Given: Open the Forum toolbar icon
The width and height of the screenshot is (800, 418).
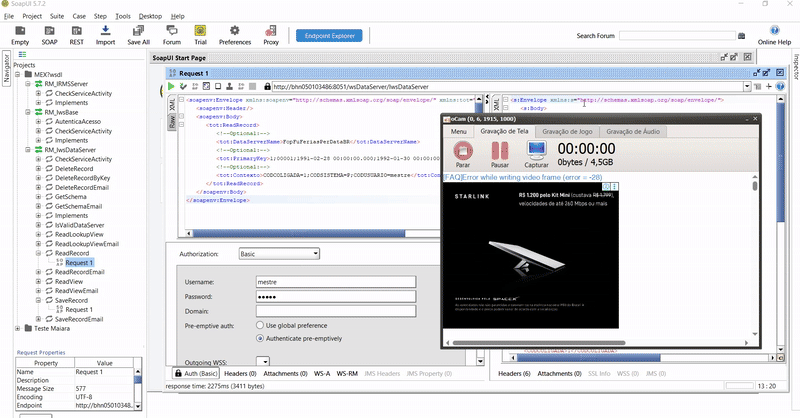Looking at the screenshot, I should click(x=172, y=31).
